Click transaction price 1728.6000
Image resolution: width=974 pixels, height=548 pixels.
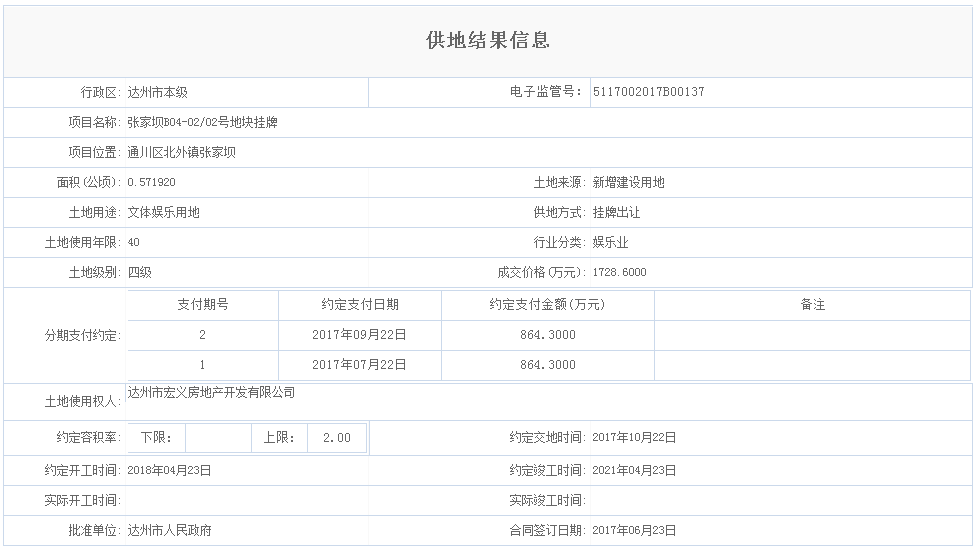(x=619, y=272)
